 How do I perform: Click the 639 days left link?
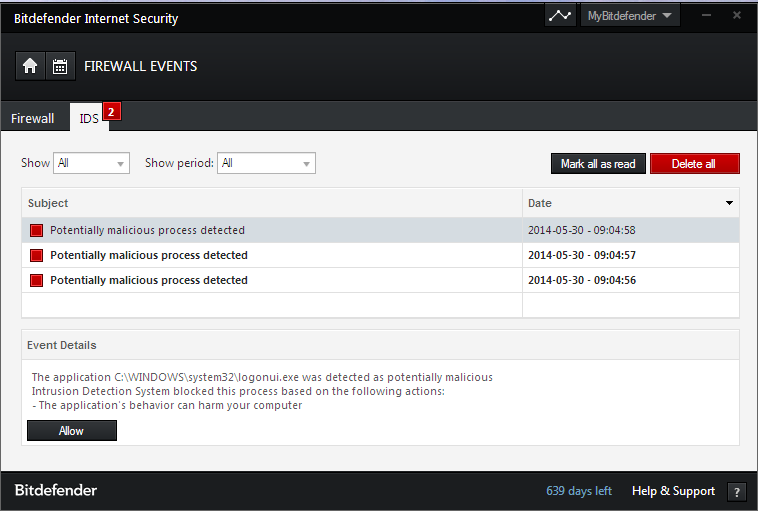tap(579, 491)
